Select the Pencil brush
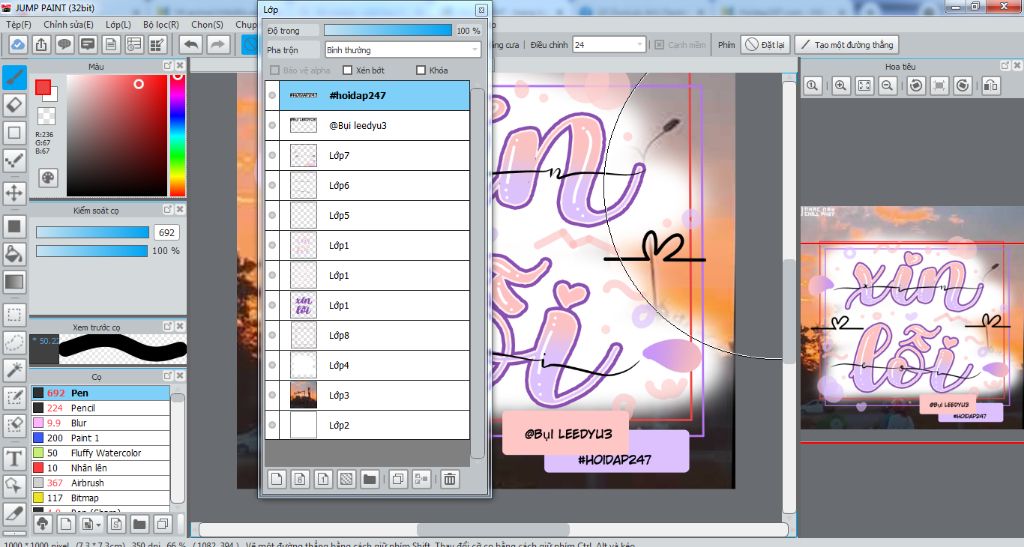The width and height of the screenshot is (1024, 547). point(101,408)
